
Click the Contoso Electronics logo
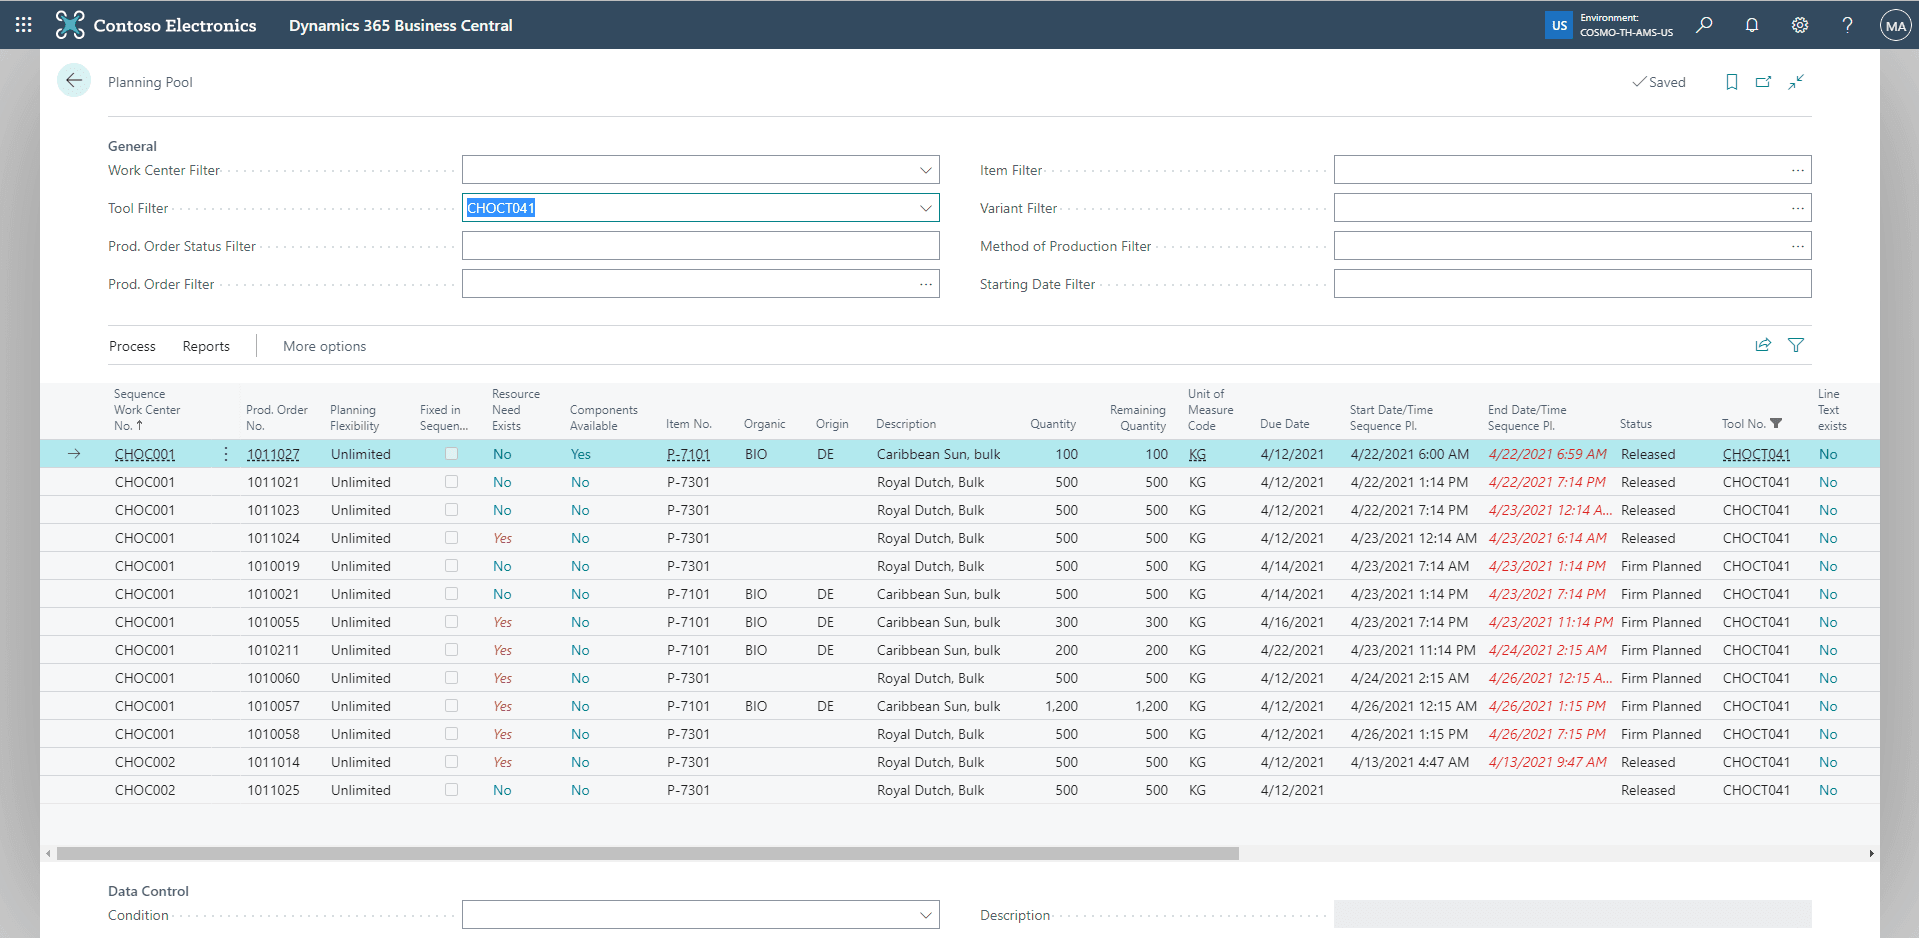click(x=70, y=25)
